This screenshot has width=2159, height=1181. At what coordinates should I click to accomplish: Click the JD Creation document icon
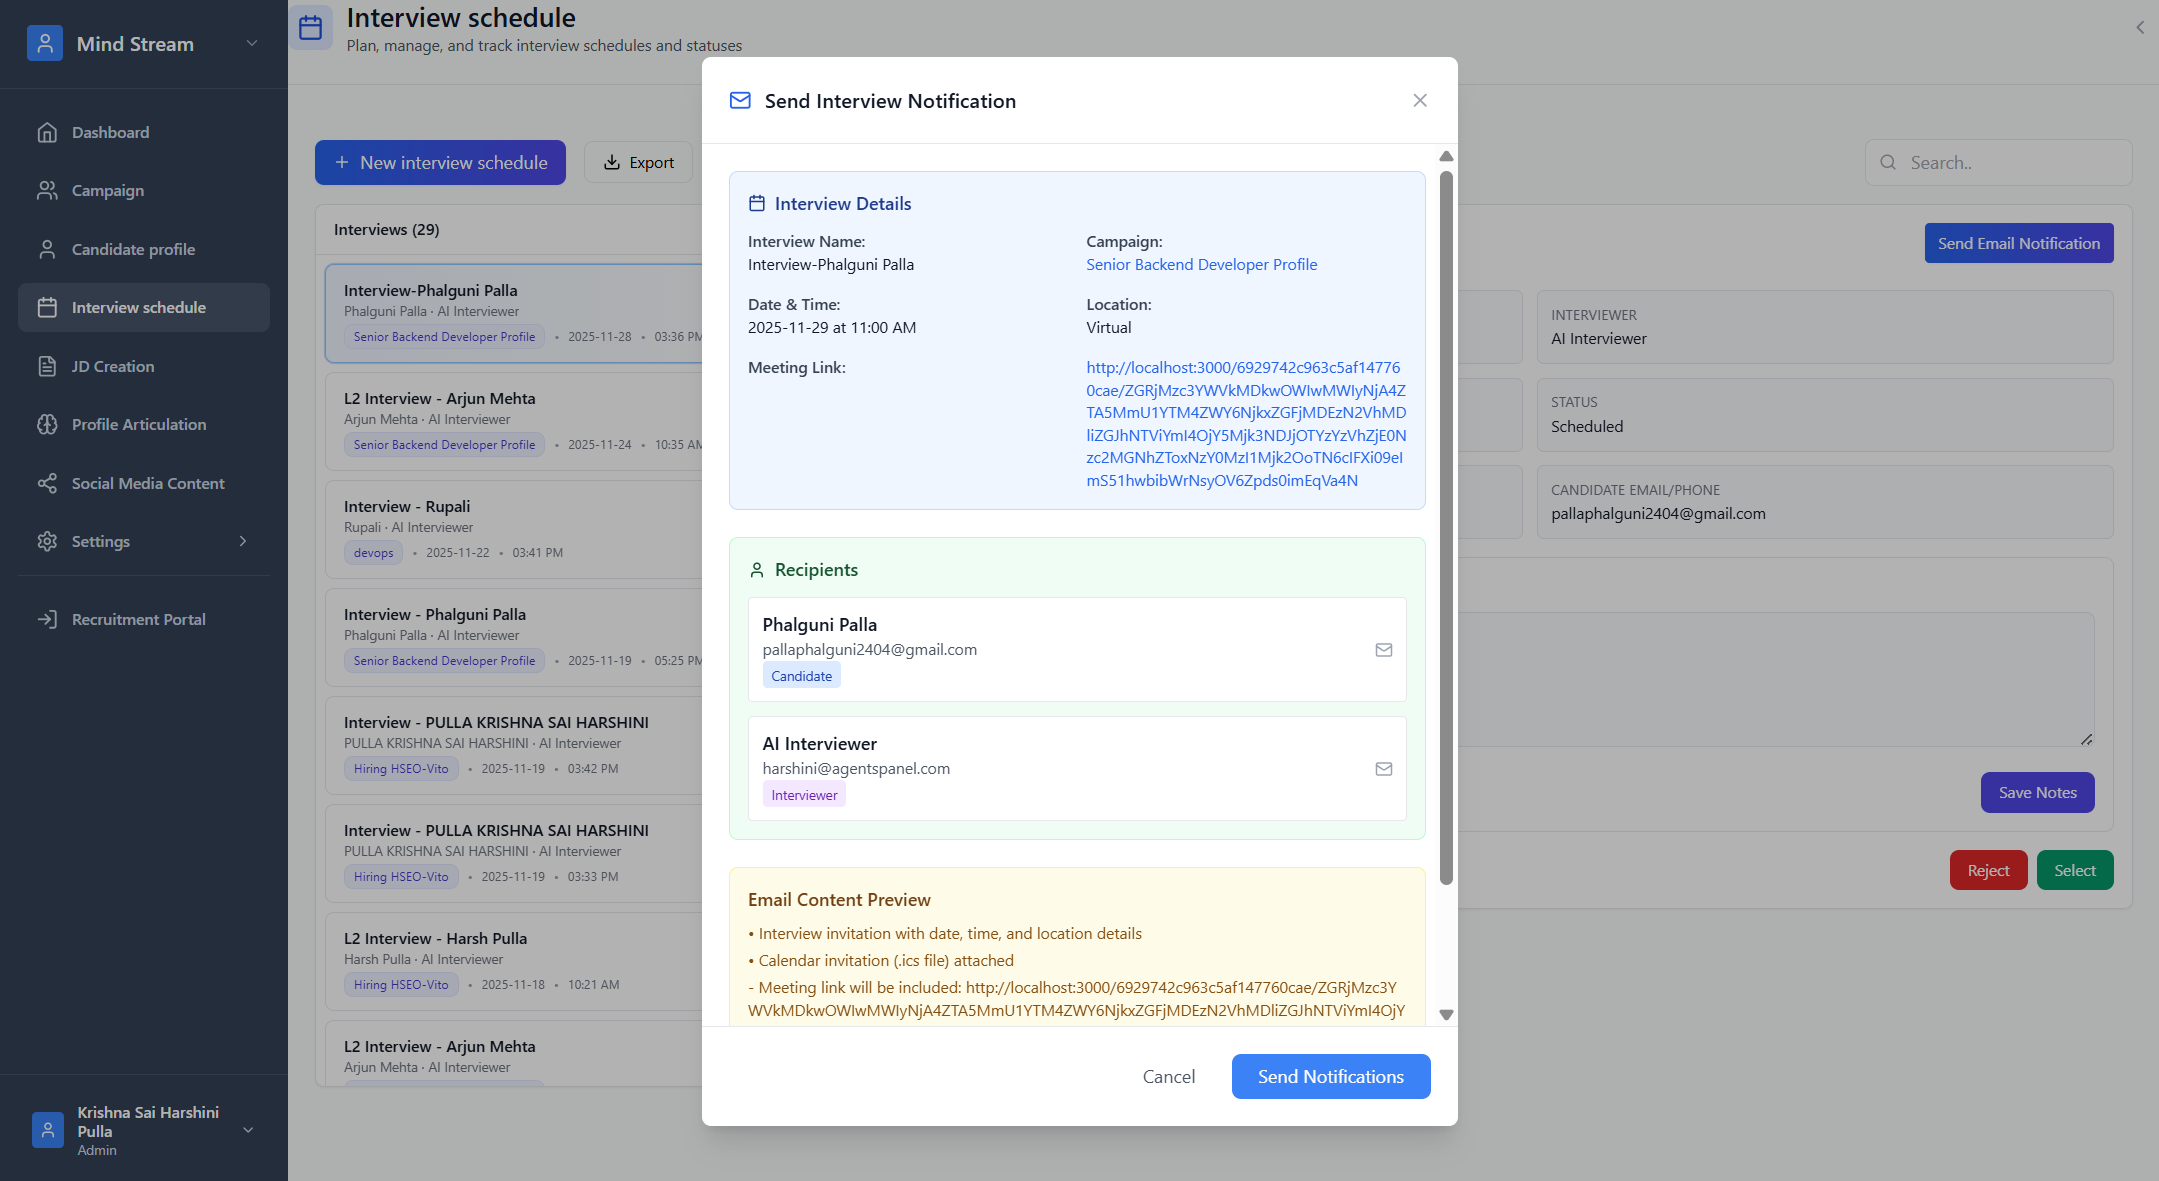[x=47, y=366]
